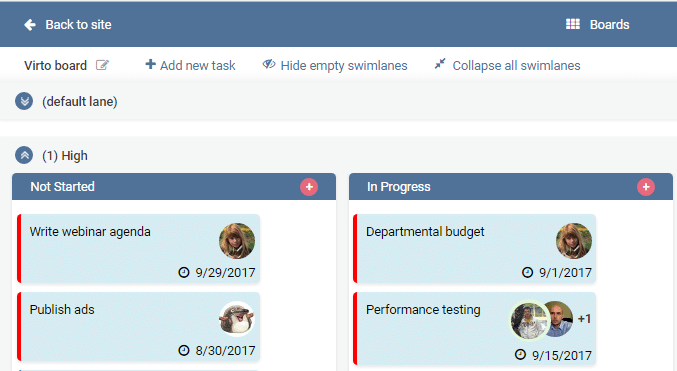The height and width of the screenshot is (371, 677).
Task: Add a card to Not Started column
Action: [x=309, y=187]
